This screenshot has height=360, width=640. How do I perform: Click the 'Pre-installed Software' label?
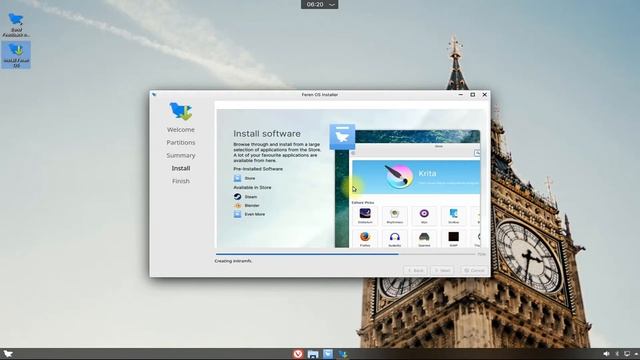point(258,169)
